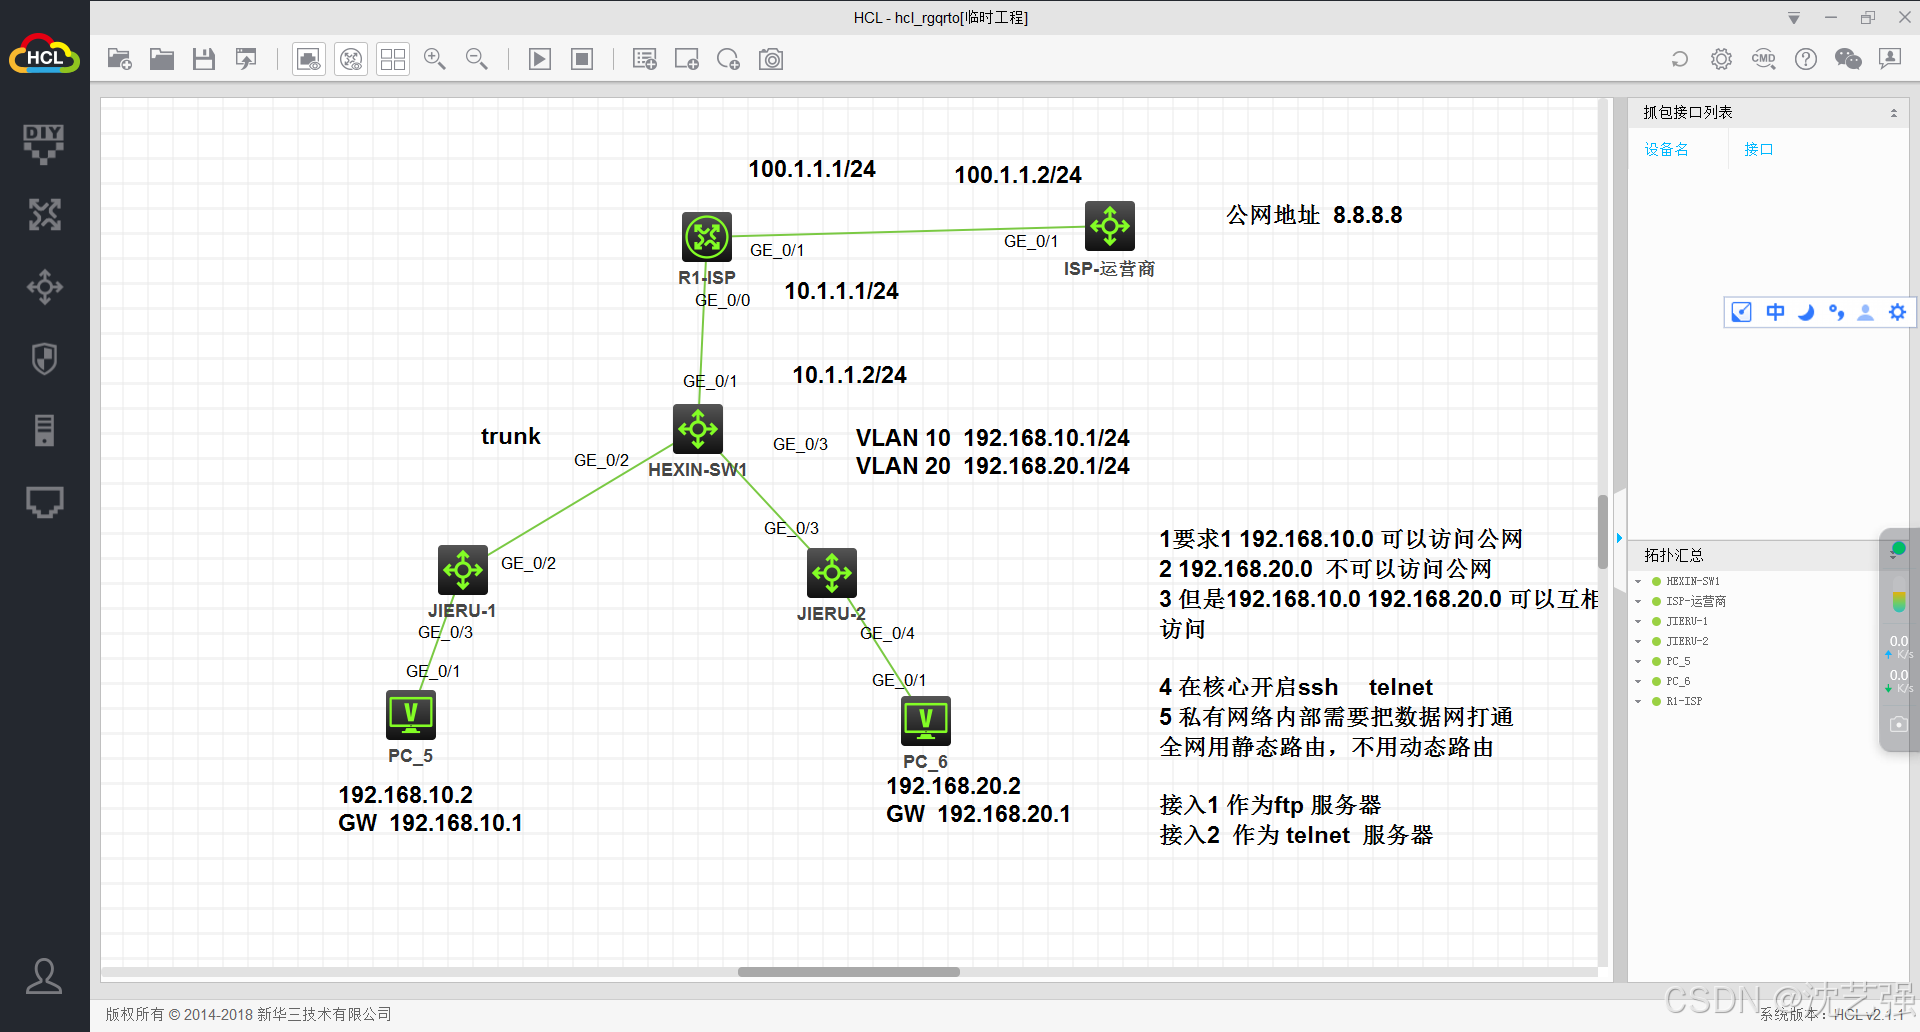Create a new project with folder-plus icon
Viewport: 1920px width, 1032px height.
point(120,59)
